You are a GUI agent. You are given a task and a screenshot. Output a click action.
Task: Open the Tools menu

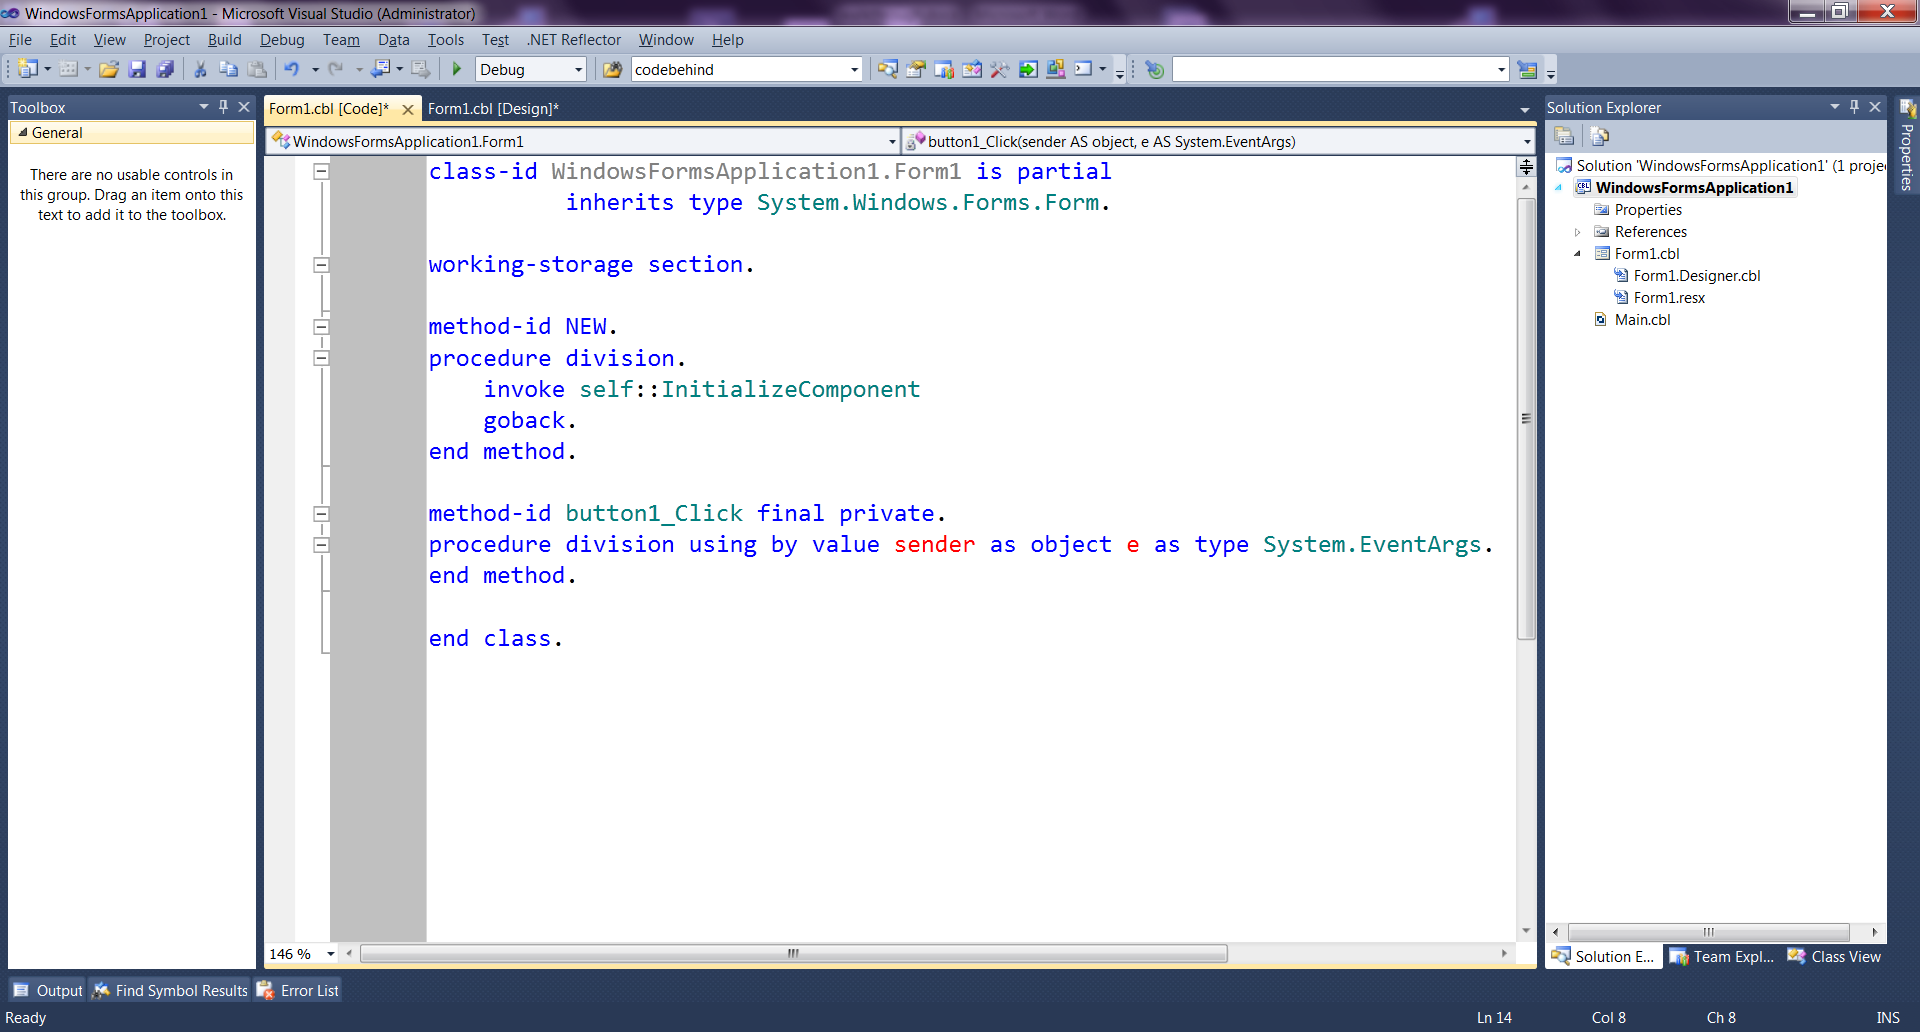point(445,40)
